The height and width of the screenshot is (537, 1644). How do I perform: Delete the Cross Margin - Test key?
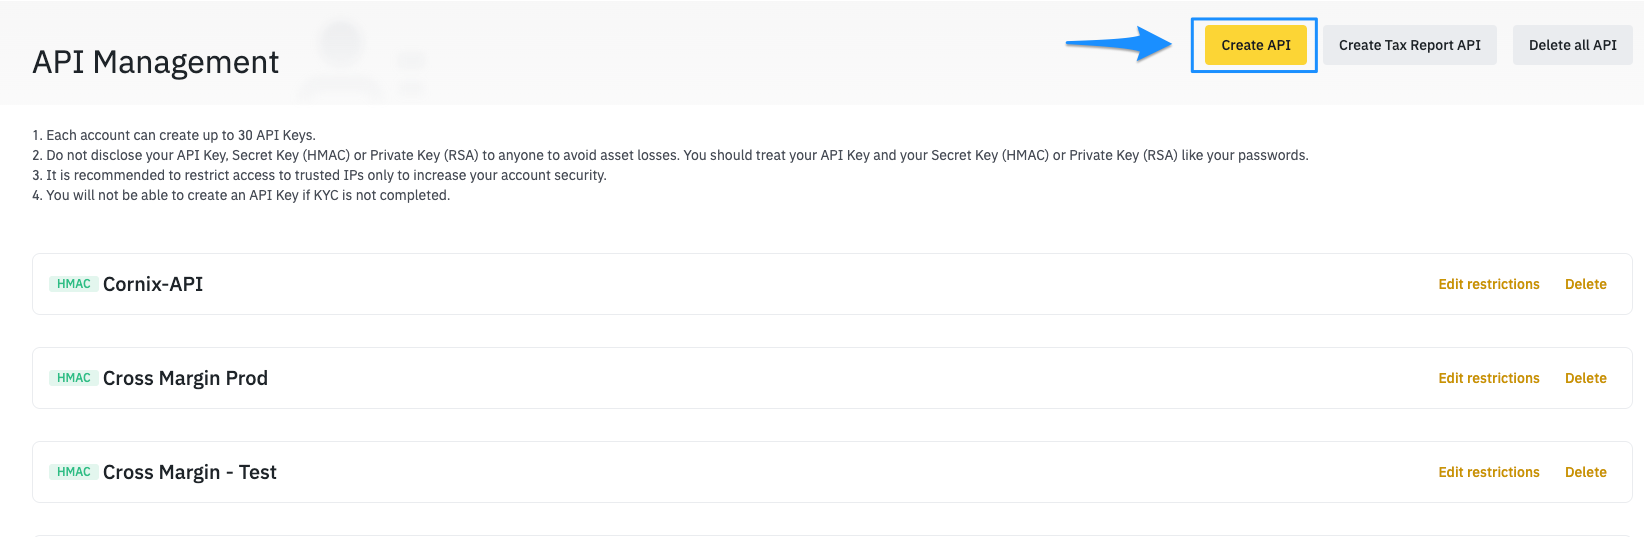[x=1585, y=472]
